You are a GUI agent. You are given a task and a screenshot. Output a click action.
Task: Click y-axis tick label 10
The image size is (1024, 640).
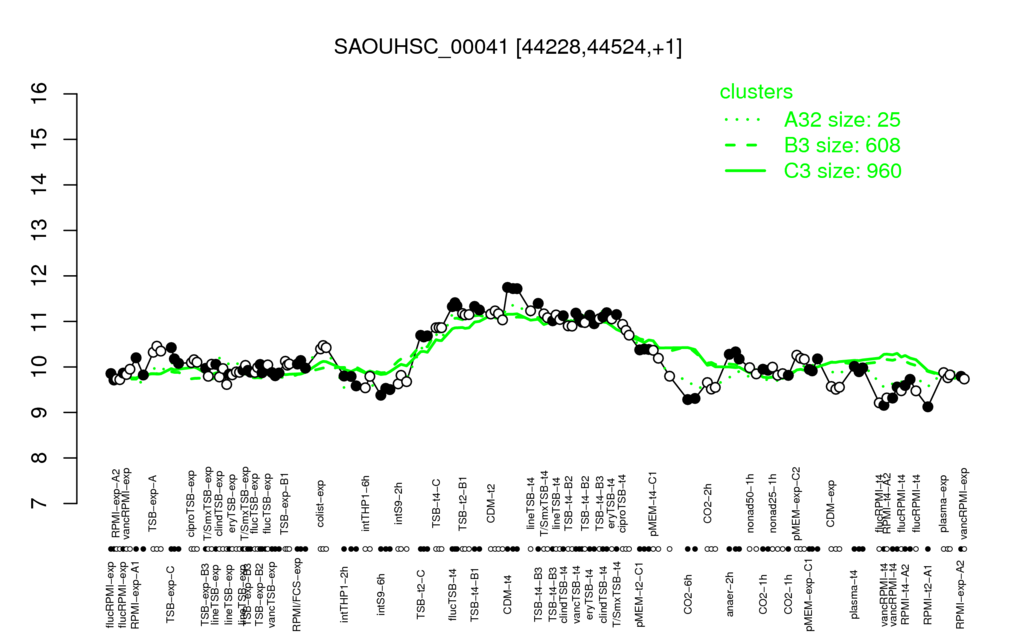tap(40, 367)
